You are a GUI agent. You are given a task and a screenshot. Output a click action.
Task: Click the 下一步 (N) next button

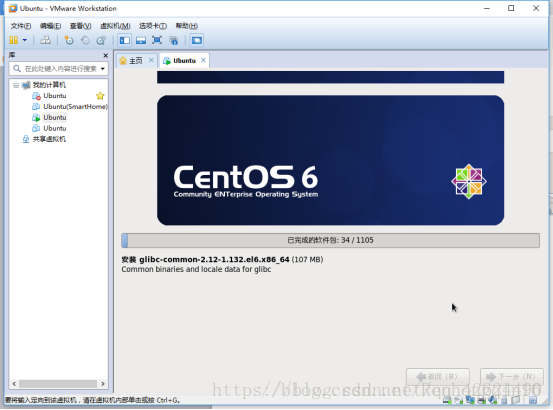(512, 377)
